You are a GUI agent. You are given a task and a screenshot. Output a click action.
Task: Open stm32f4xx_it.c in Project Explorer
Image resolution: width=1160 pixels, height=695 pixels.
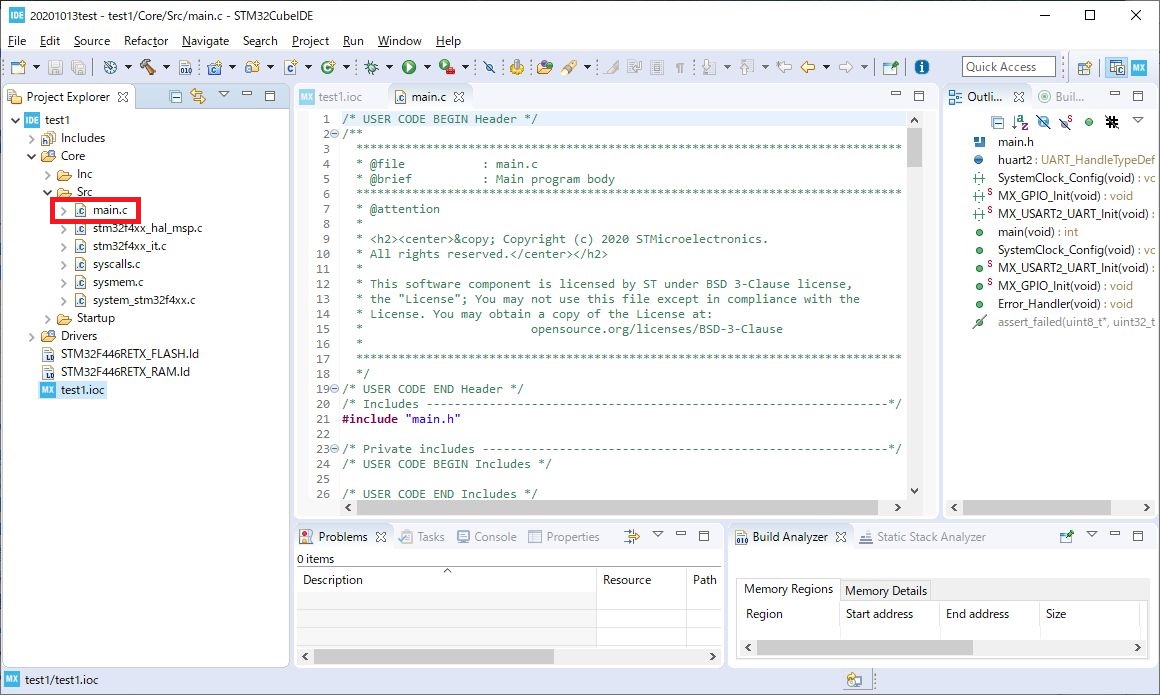point(129,246)
